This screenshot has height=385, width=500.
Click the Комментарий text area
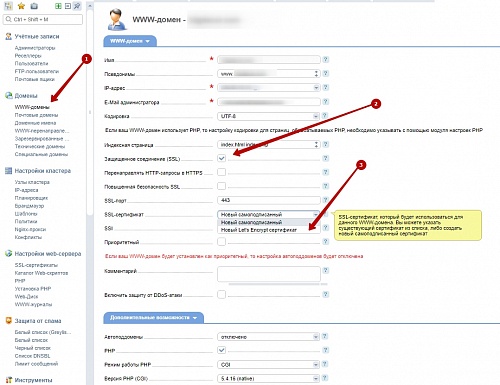click(269, 274)
